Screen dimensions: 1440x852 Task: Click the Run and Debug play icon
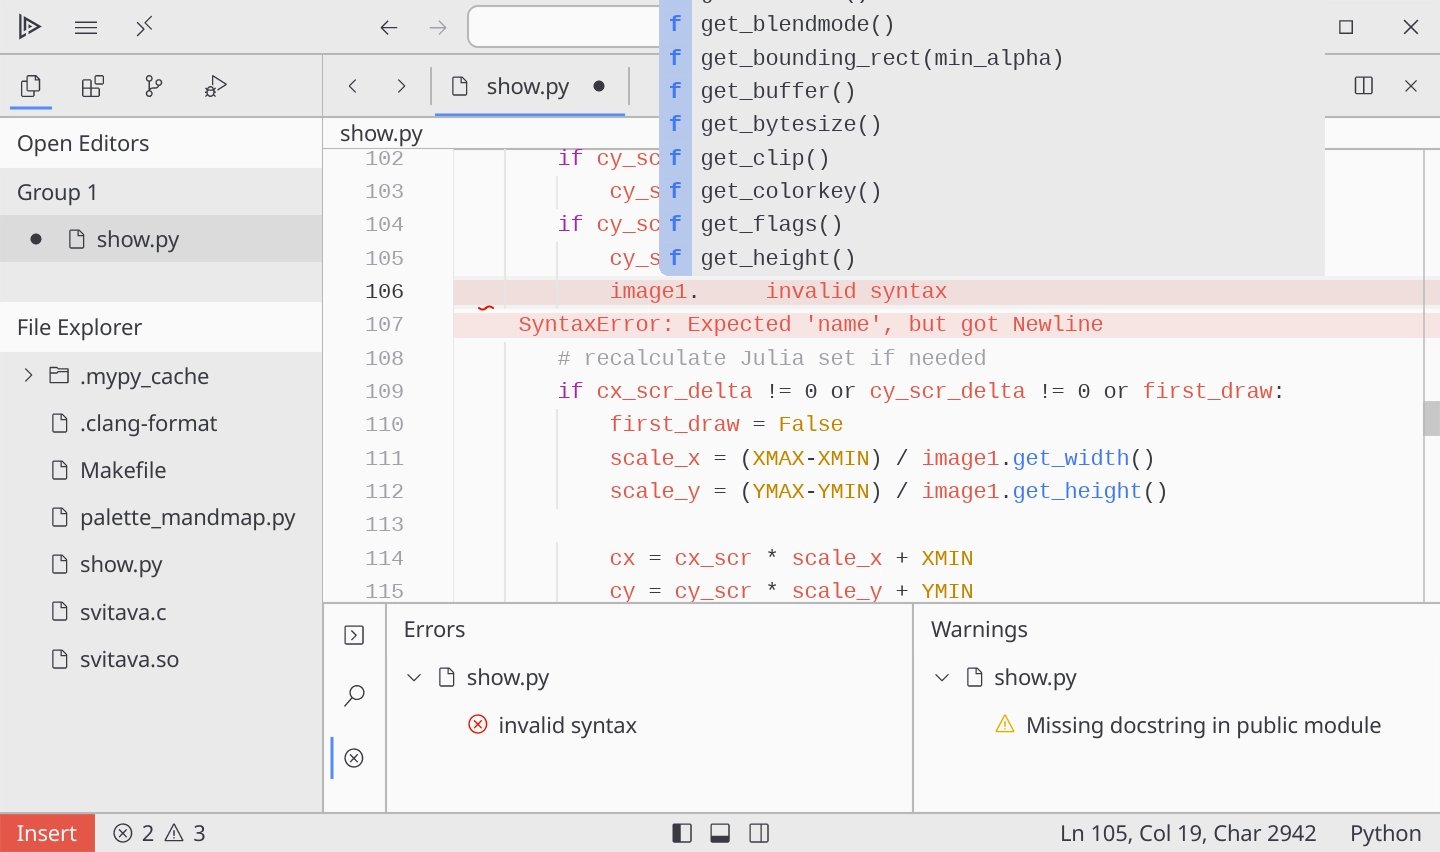(30, 27)
